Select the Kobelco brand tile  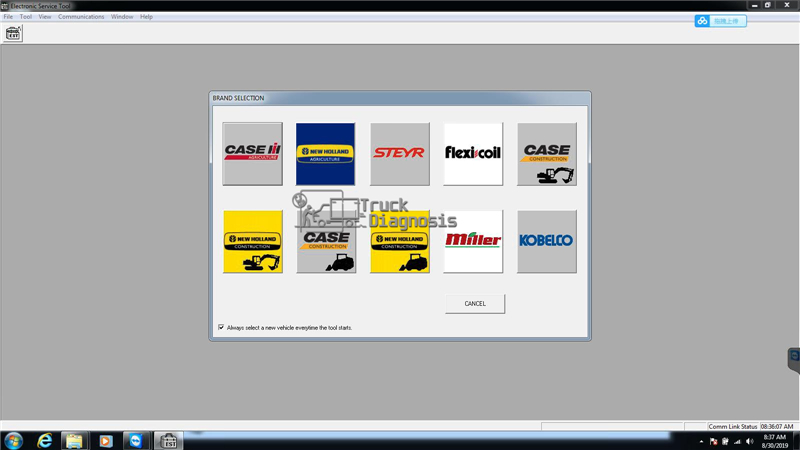coord(547,241)
